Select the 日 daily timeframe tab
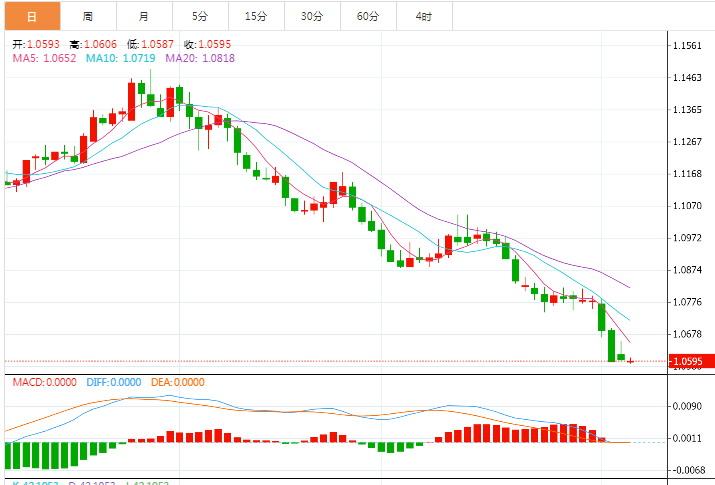The width and height of the screenshot is (715, 485). pos(32,16)
